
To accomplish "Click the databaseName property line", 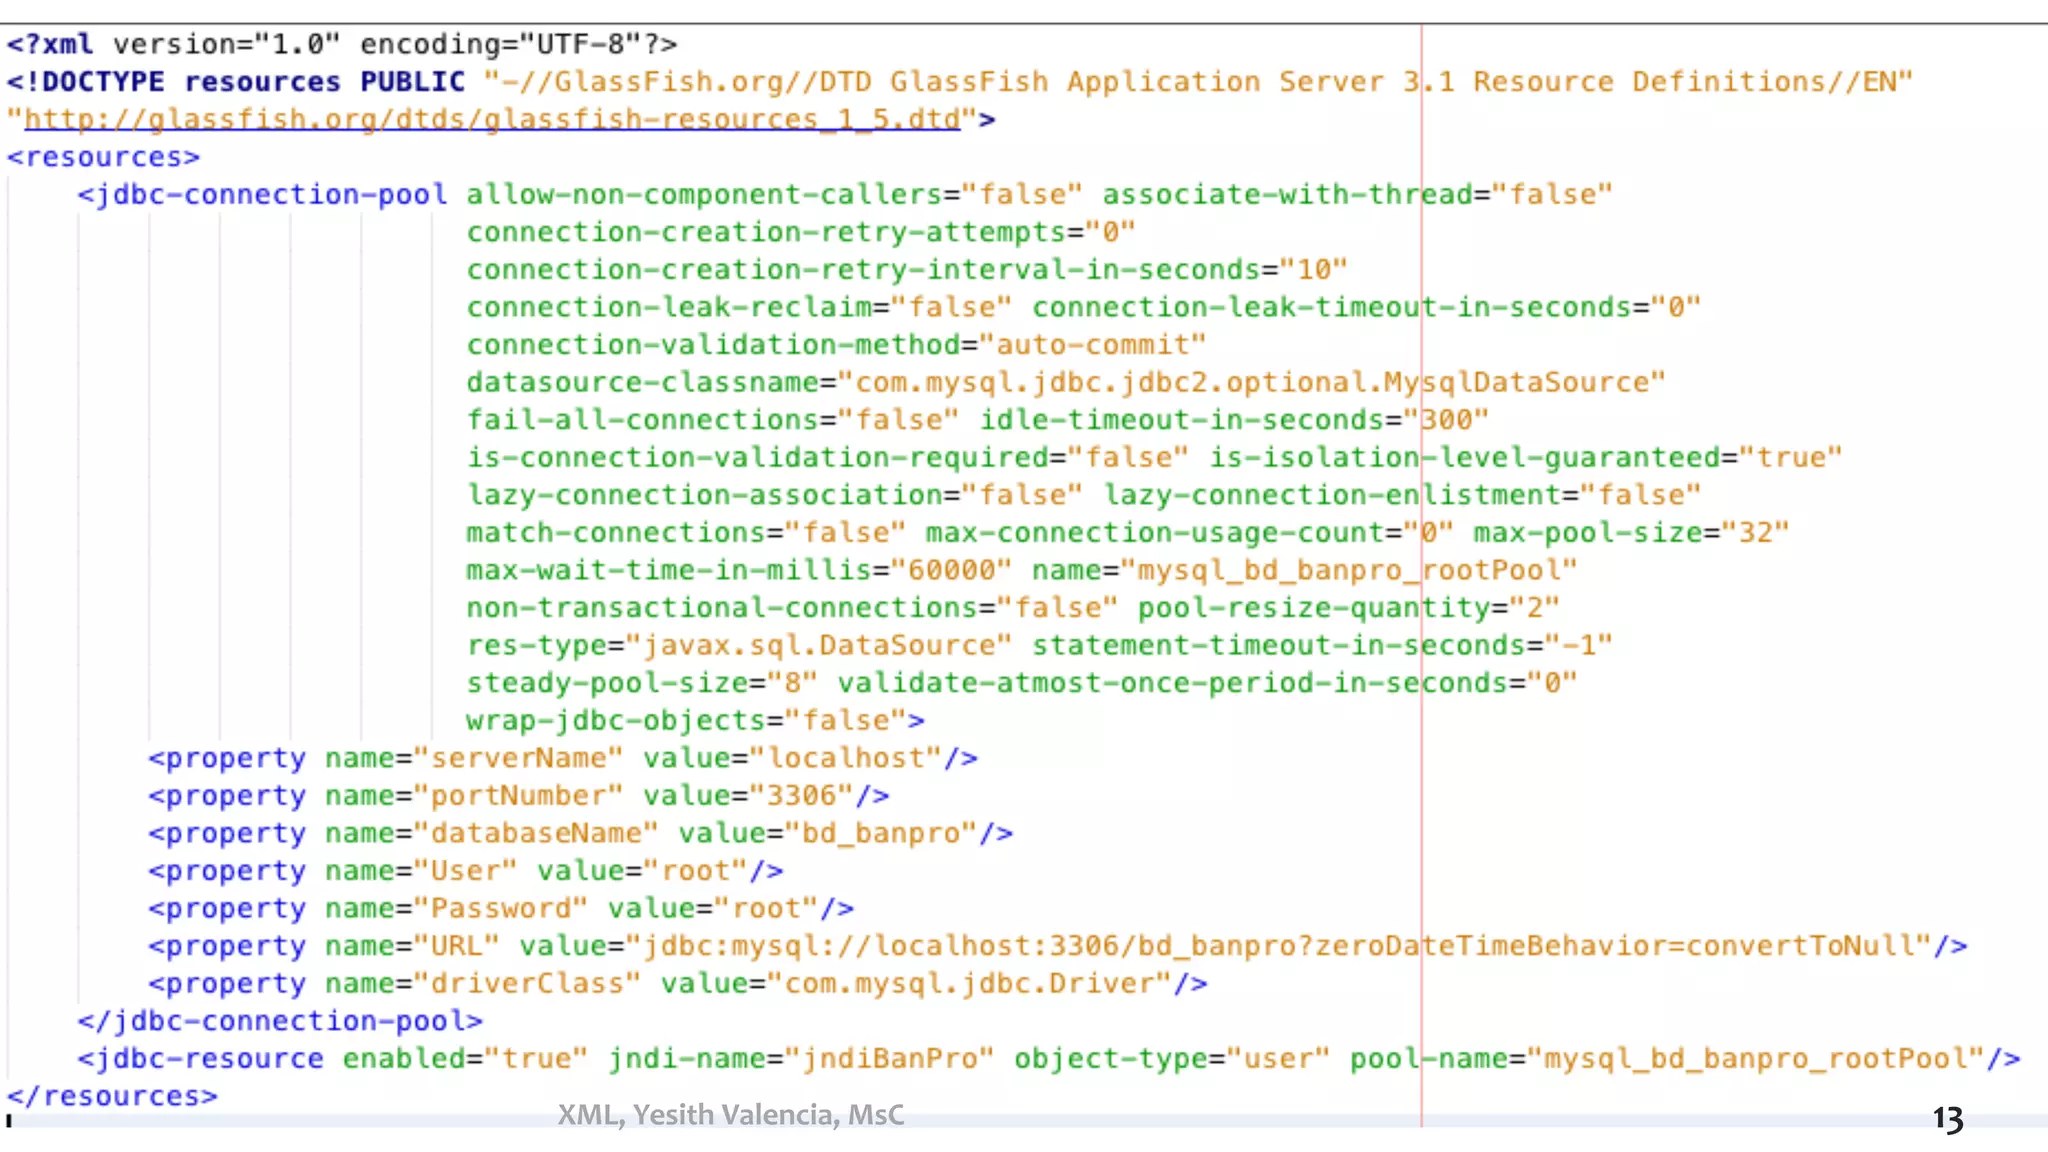I will pos(581,834).
